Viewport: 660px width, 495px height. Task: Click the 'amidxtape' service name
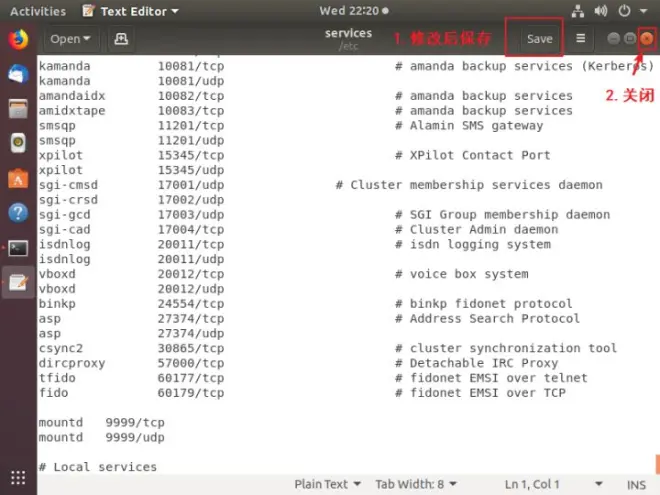[x=72, y=111]
